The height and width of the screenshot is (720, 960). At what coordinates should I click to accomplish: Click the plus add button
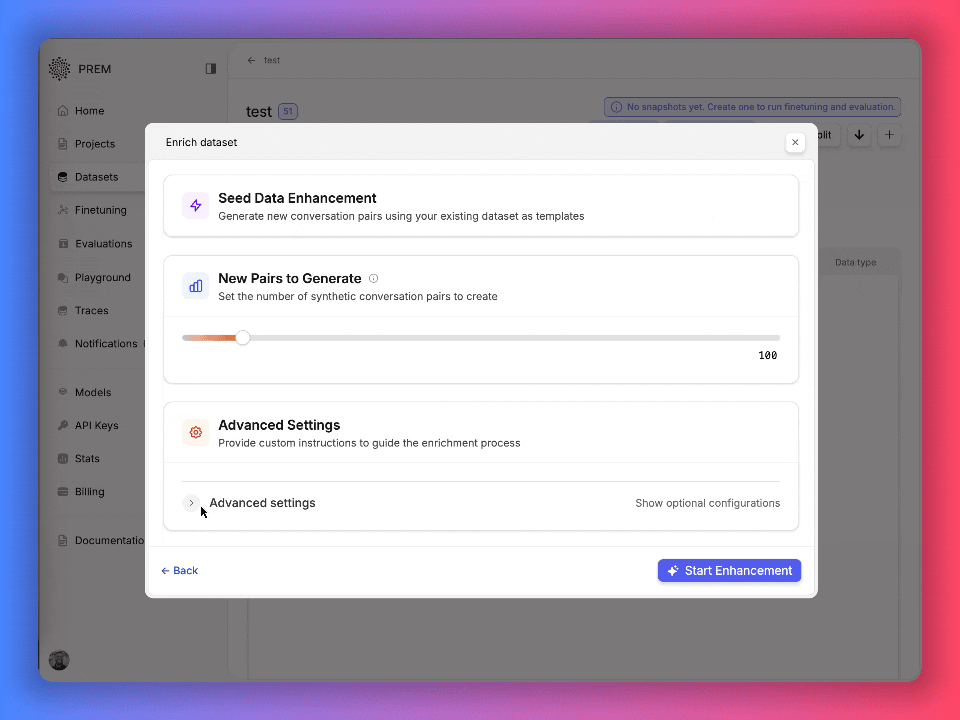889,135
